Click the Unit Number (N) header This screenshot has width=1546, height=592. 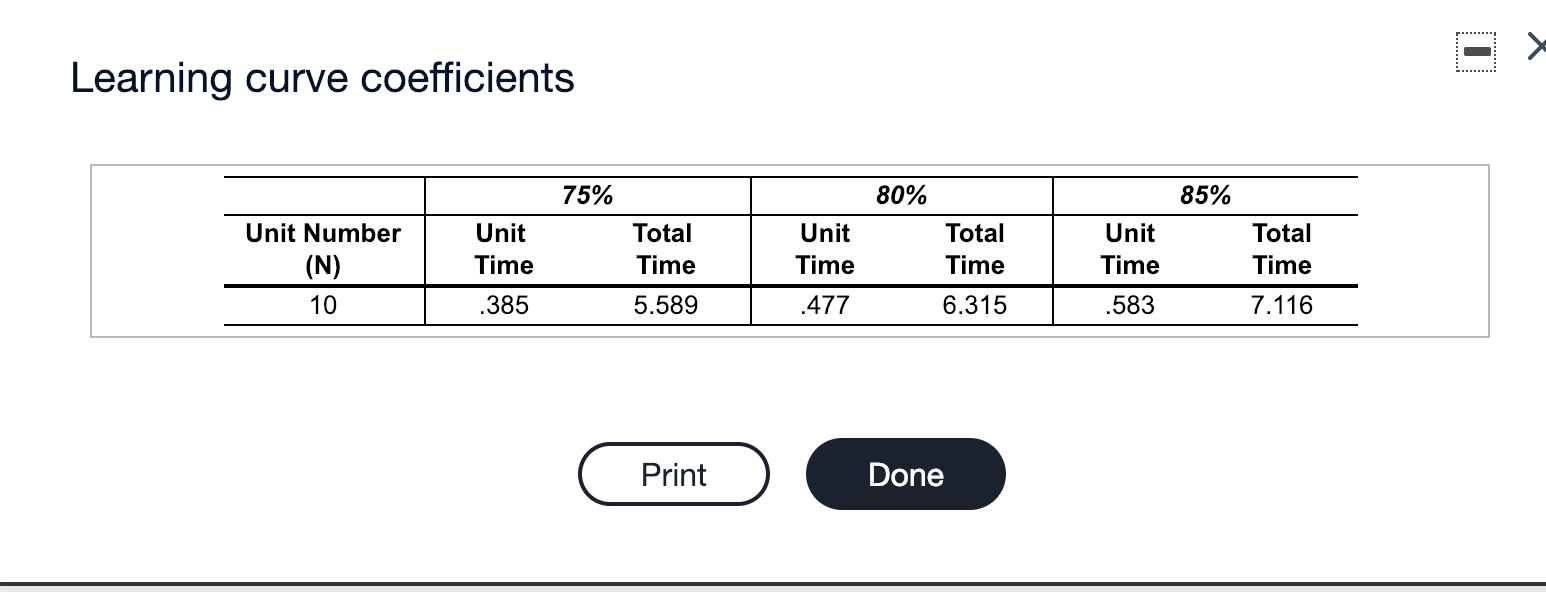coord(323,249)
